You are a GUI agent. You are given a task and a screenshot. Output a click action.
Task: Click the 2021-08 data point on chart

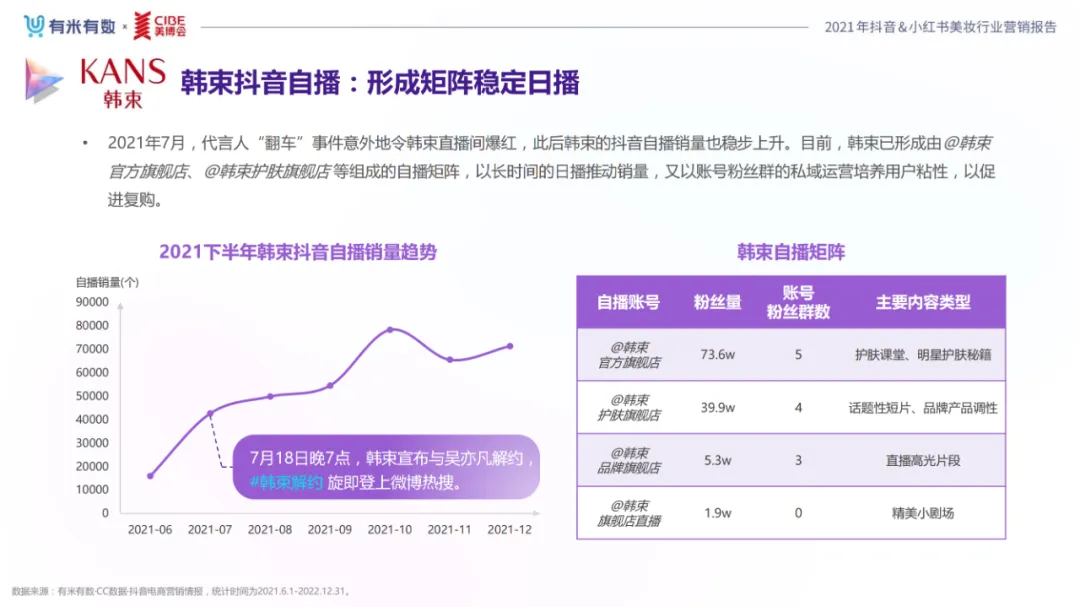coord(270,396)
